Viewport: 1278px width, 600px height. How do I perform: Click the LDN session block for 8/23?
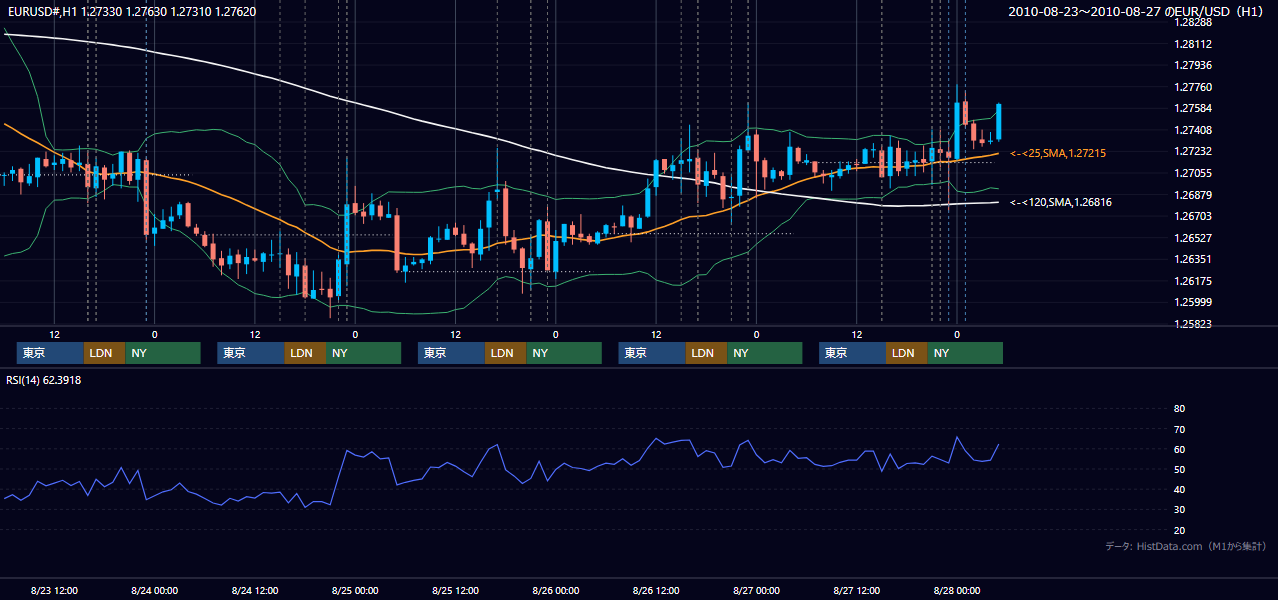click(105, 353)
